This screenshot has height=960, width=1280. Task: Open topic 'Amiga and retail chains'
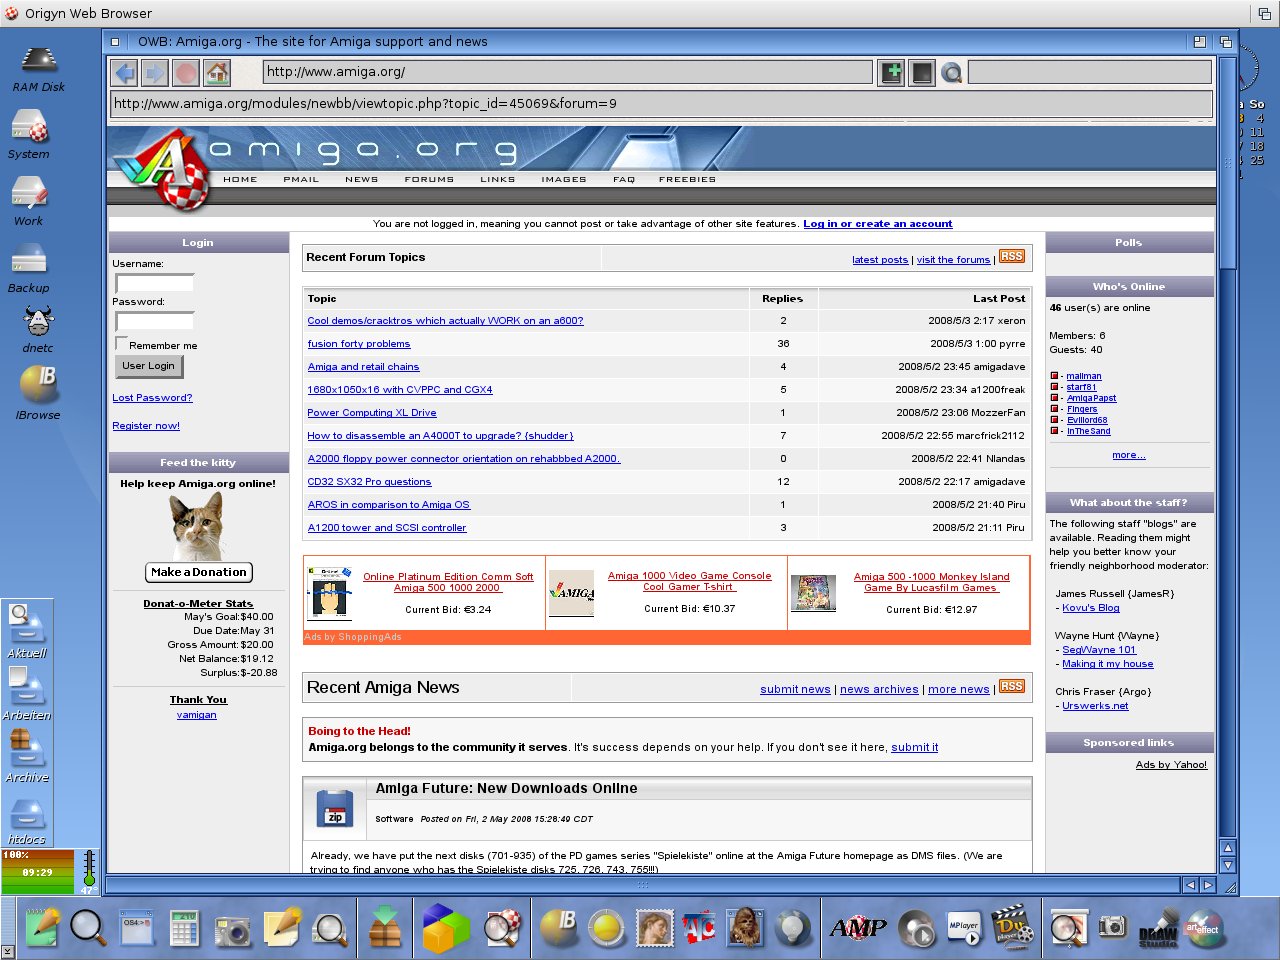(363, 367)
